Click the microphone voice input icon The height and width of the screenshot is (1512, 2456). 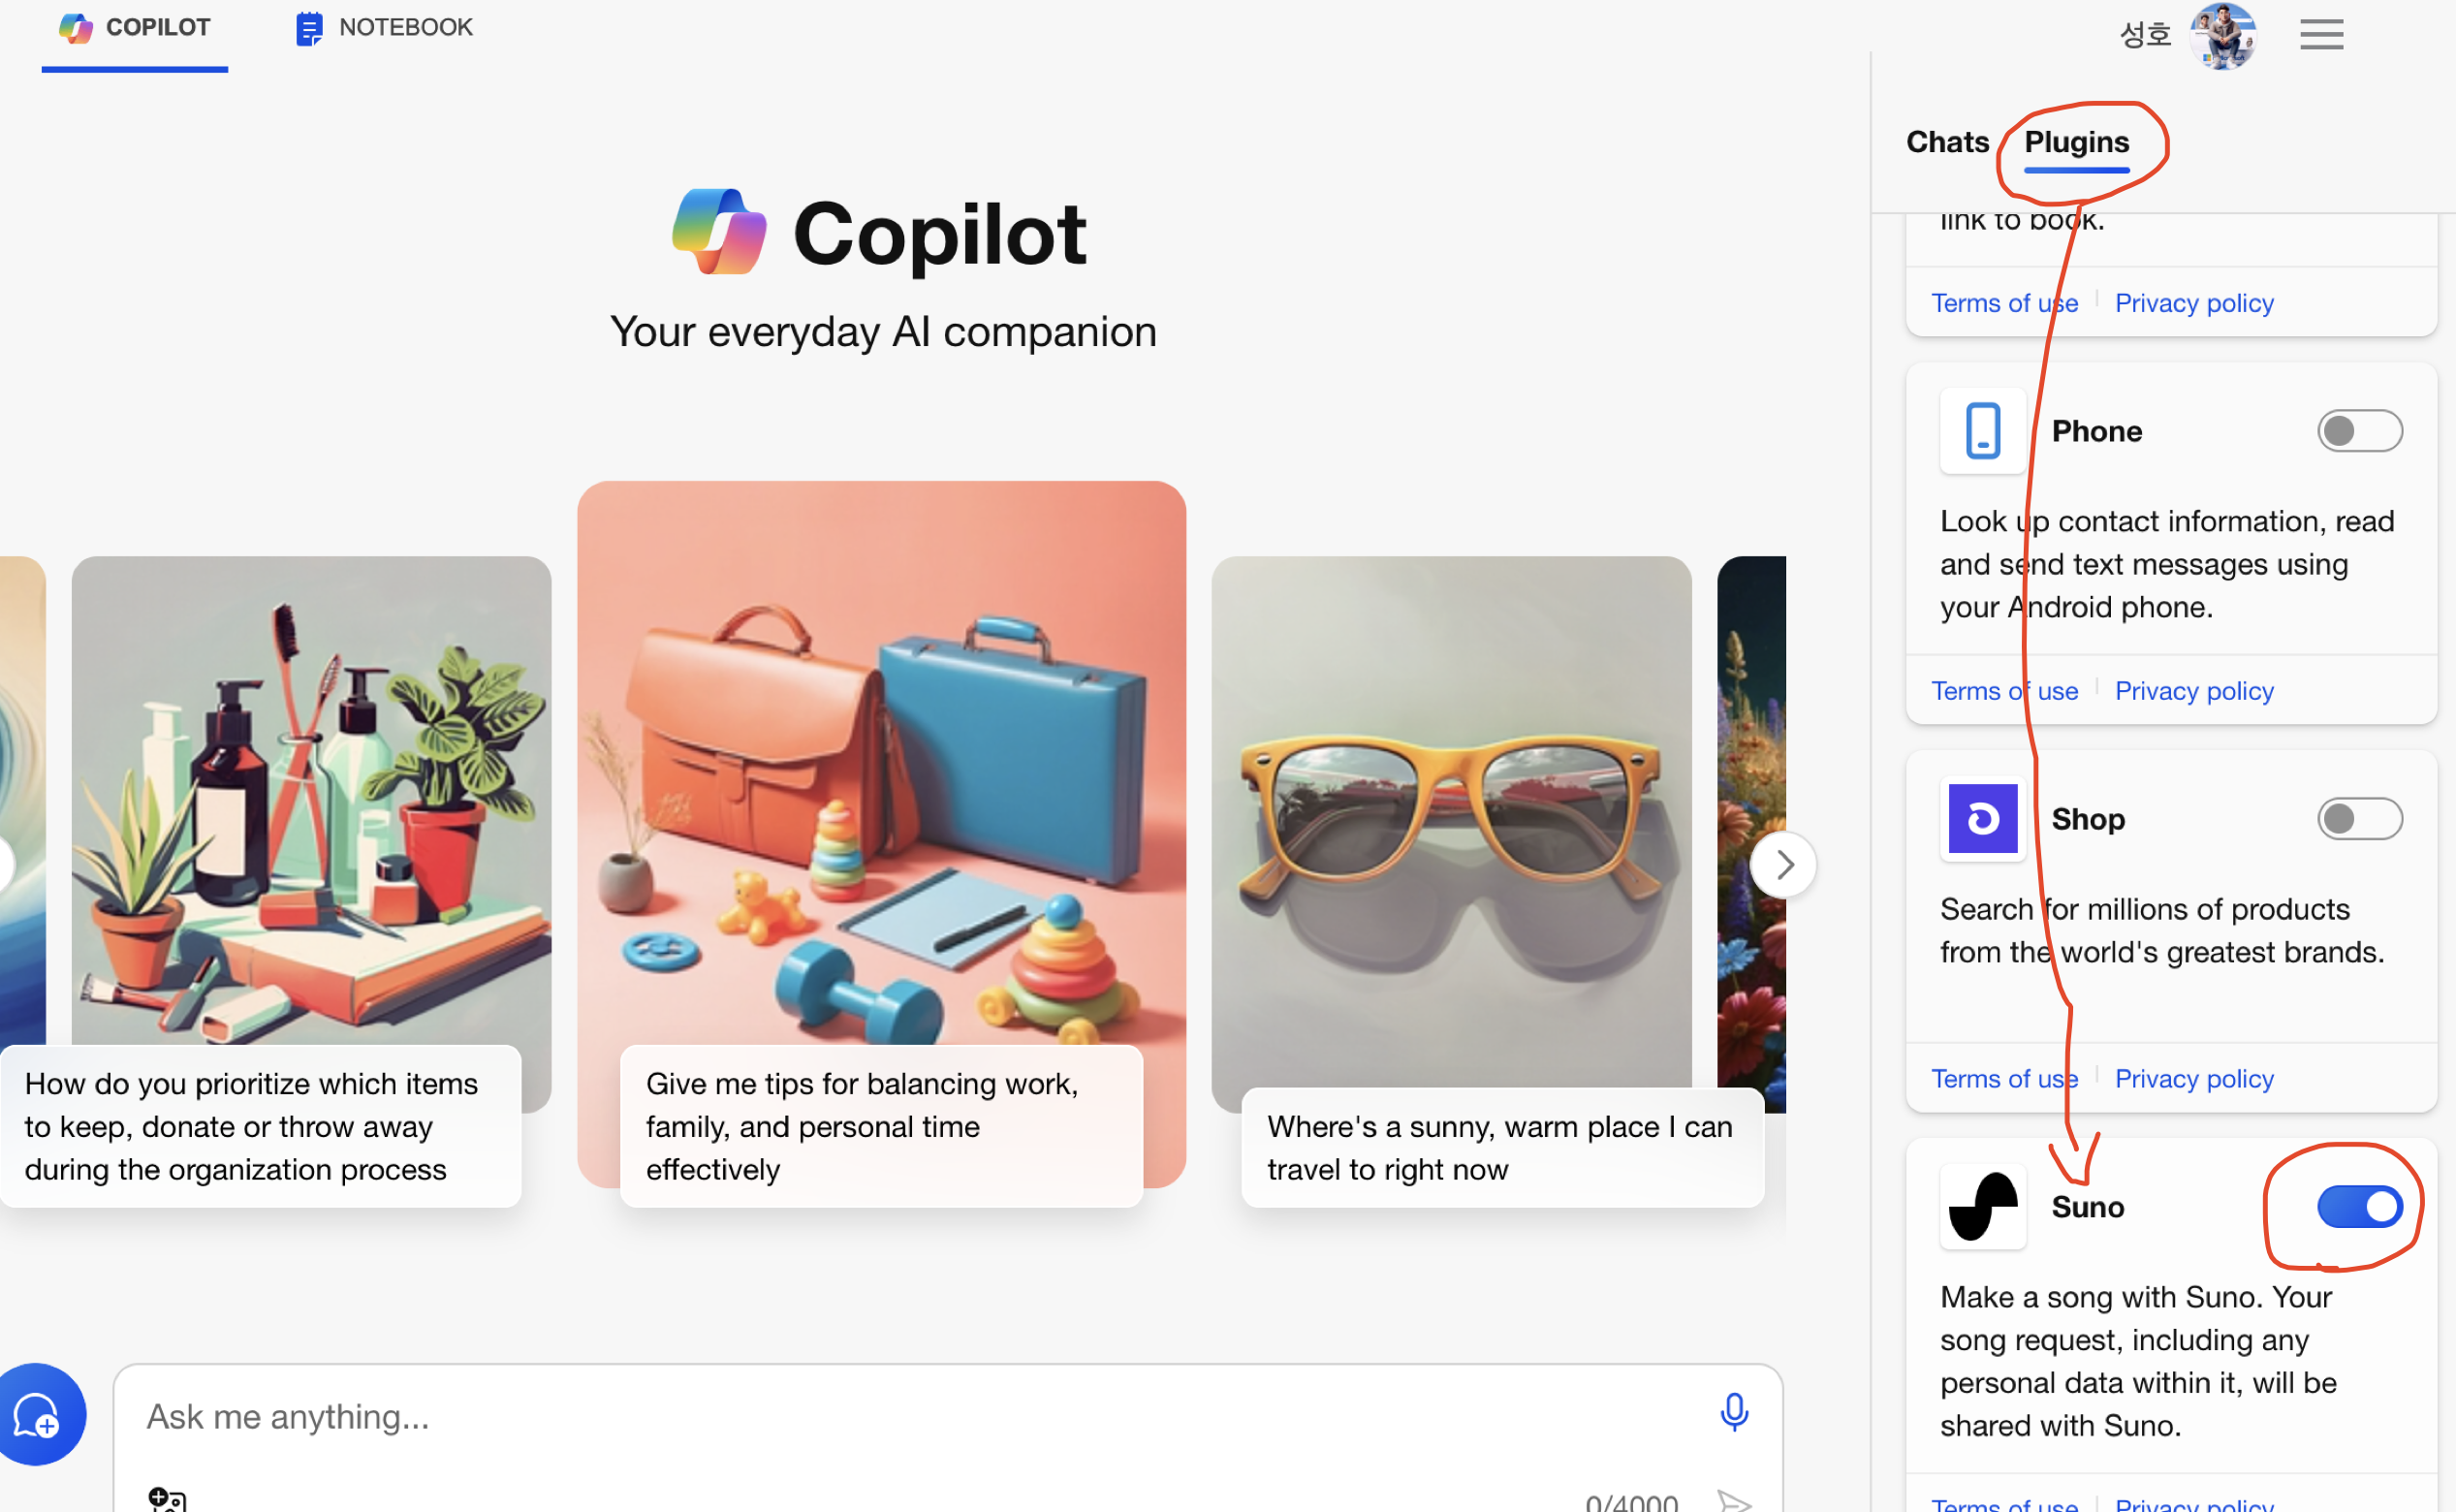coord(1733,1412)
